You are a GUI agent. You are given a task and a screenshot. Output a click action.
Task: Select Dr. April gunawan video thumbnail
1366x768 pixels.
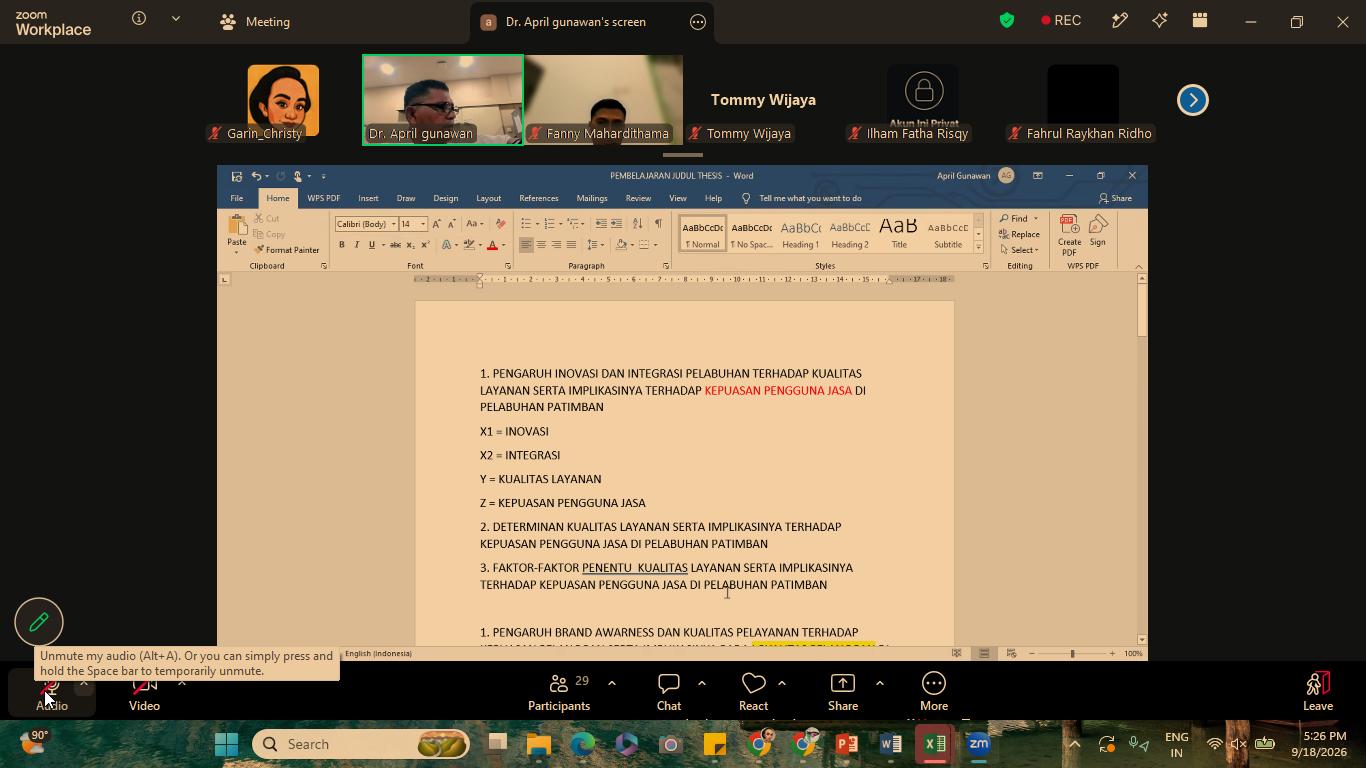(x=442, y=100)
